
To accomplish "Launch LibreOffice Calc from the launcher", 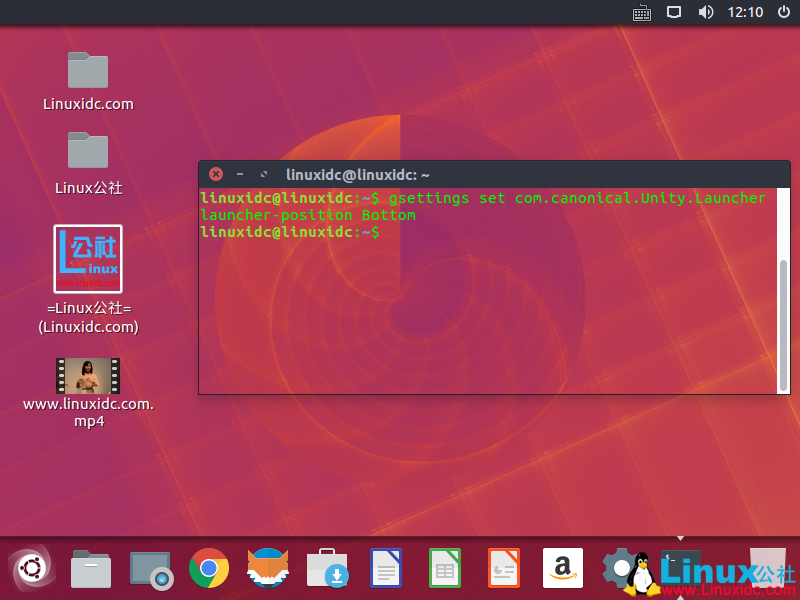I will click(x=445, y=568).
